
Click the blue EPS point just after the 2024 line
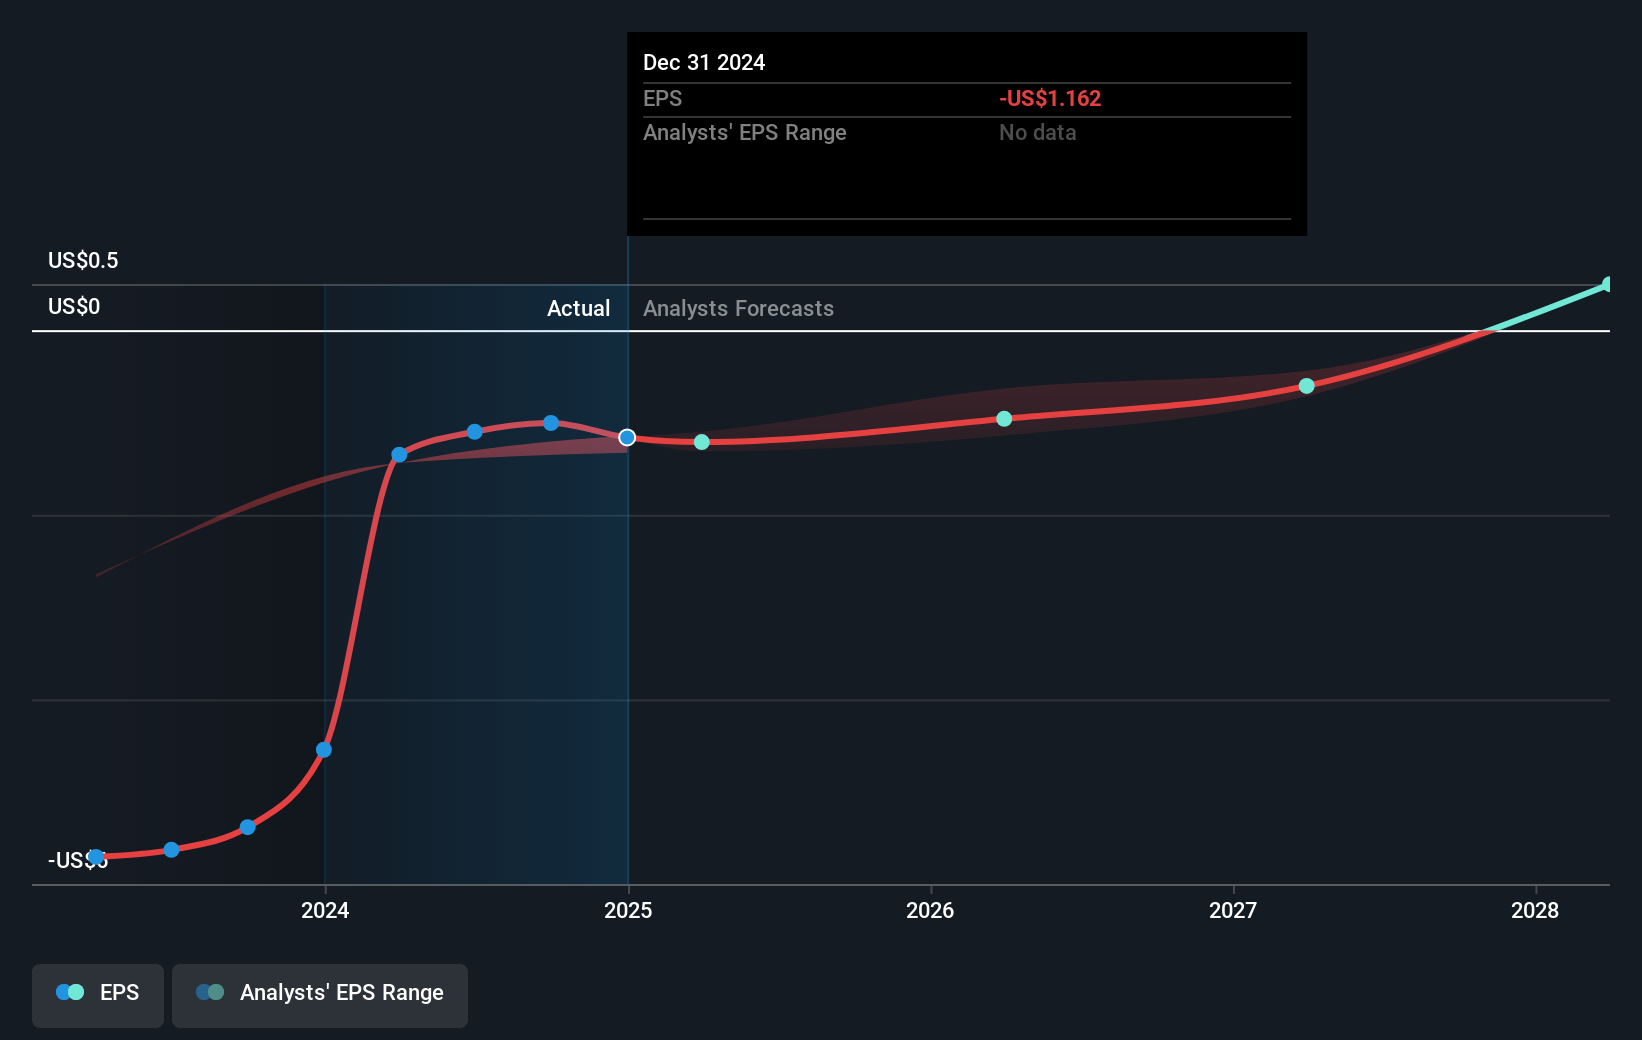(399, 455)
